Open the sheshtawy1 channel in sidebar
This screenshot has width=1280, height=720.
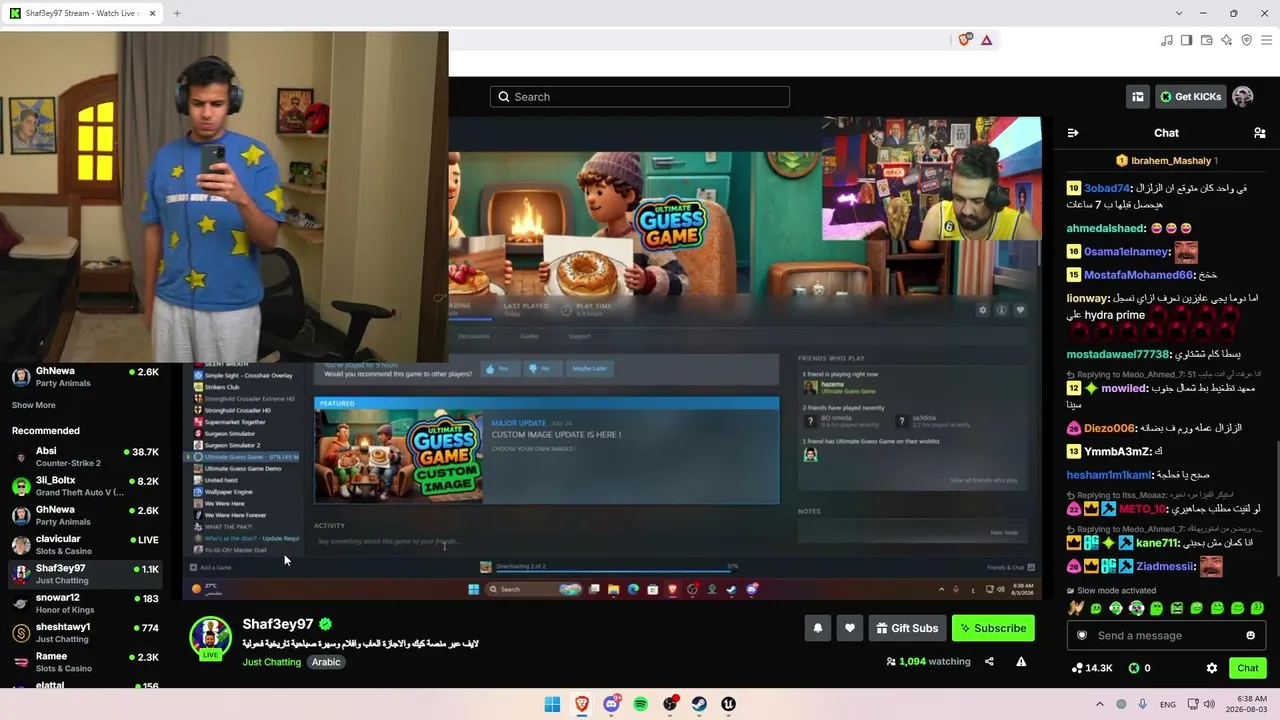point(85,633)
